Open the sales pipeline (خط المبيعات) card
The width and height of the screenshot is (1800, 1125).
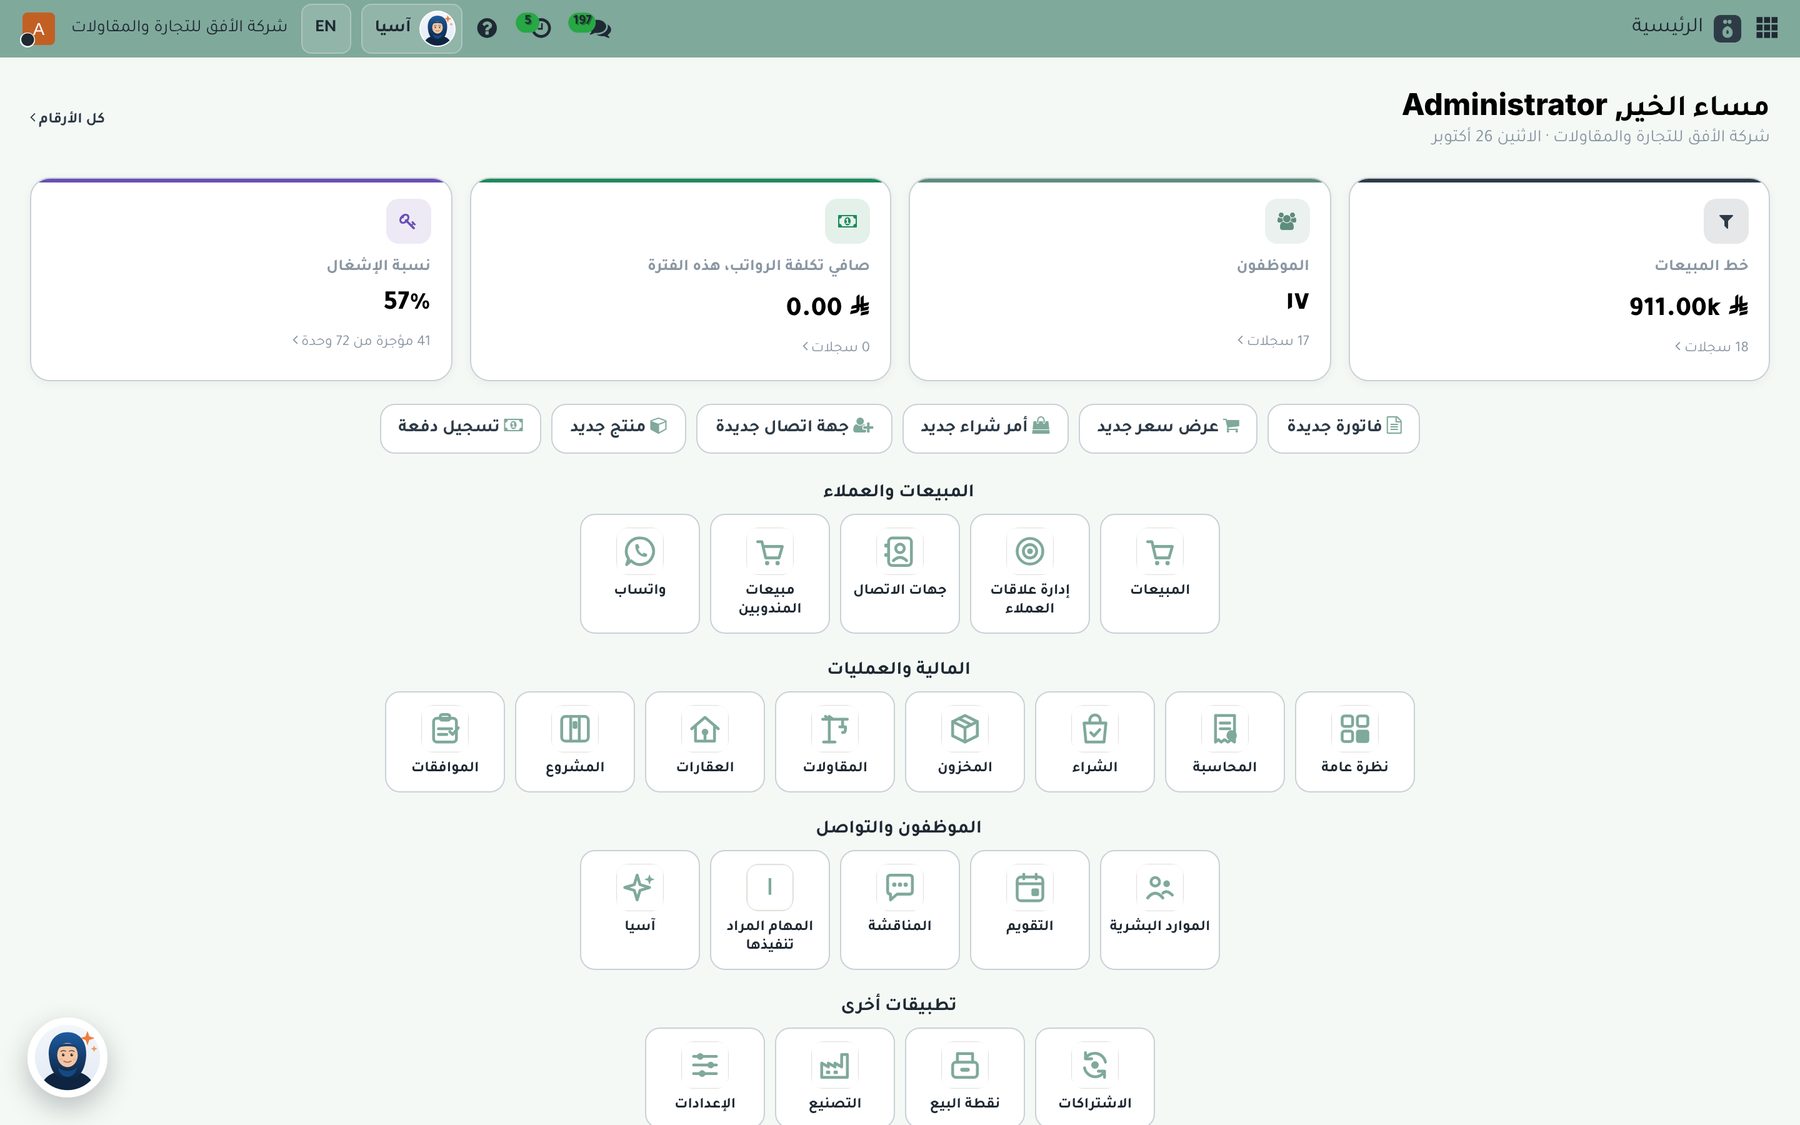click(1559, 280)
